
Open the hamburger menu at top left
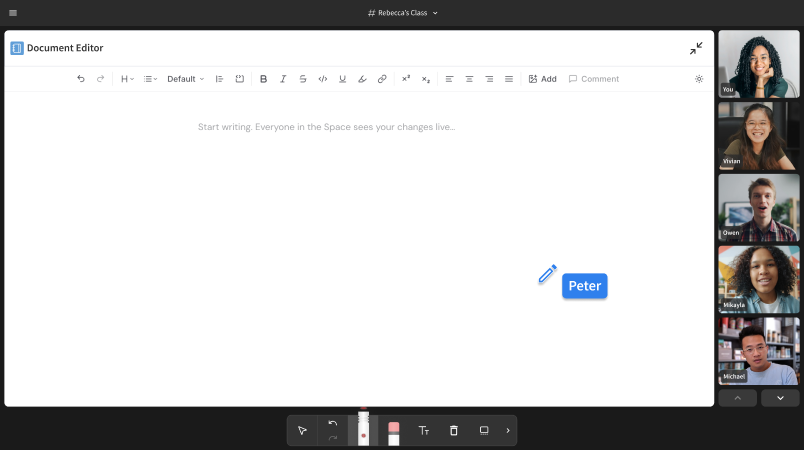click(13, 13)
